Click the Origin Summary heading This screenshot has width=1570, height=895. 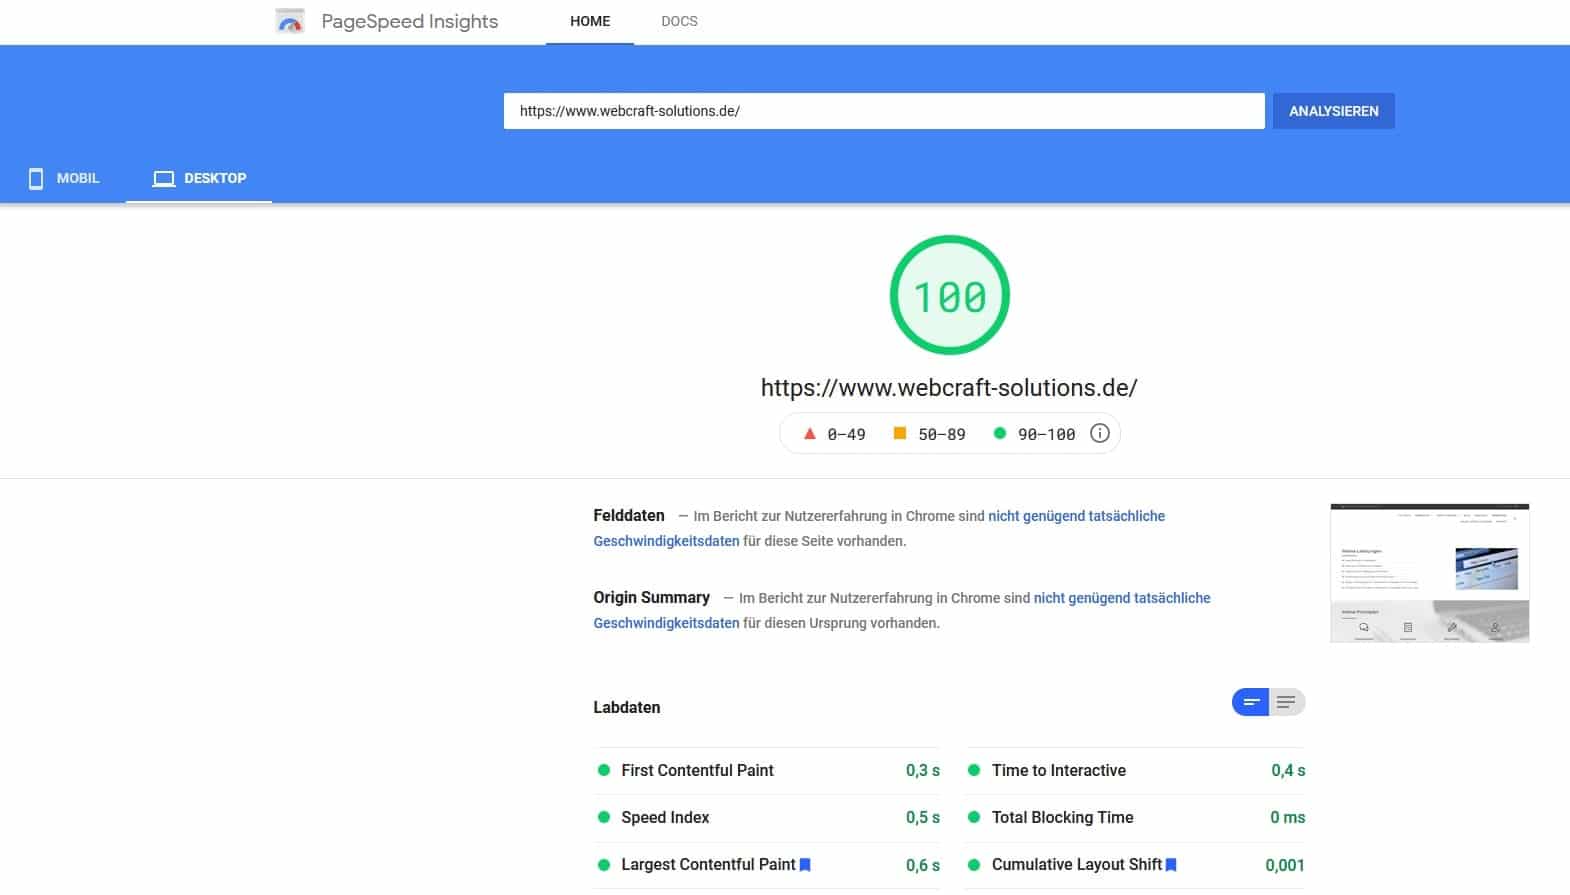click(x=652, y=598)
